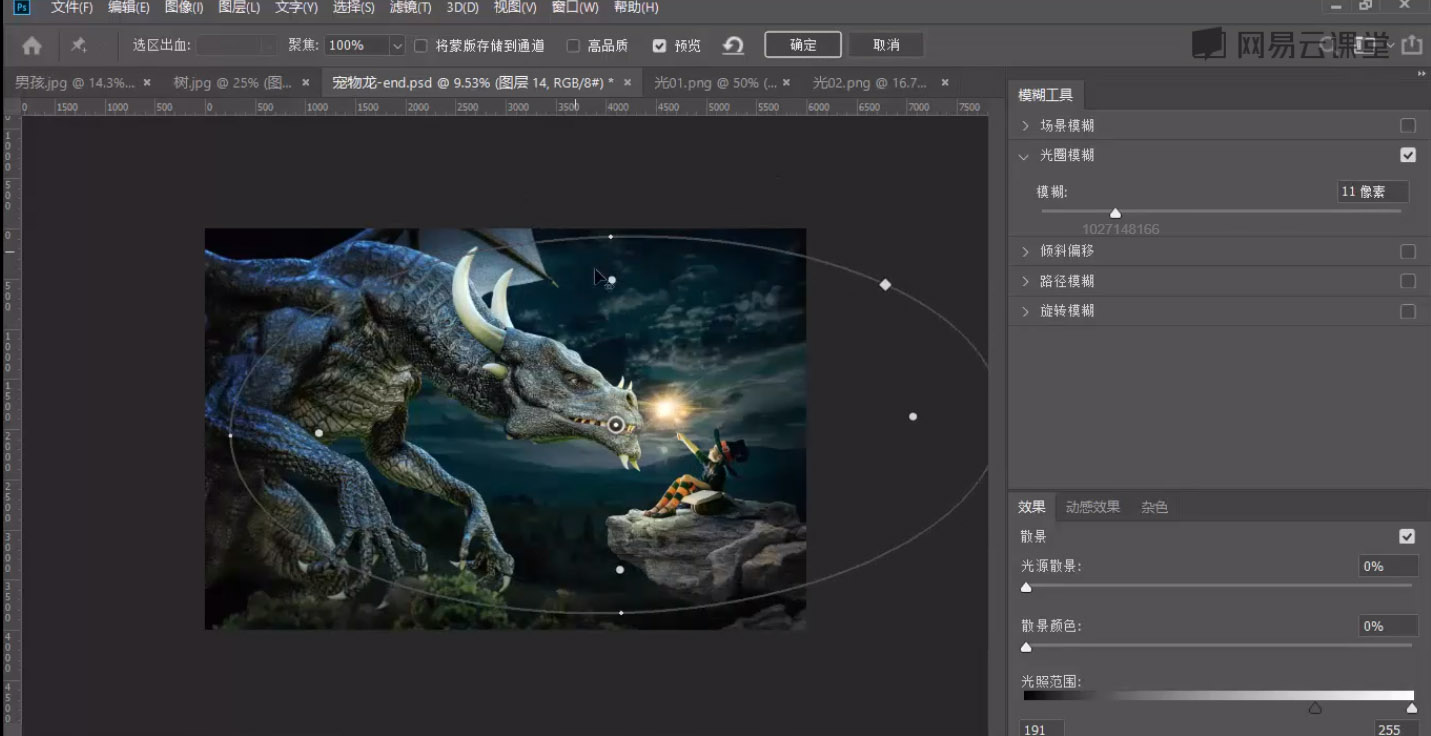Open the 窗口(W) menu

(575, 8)
